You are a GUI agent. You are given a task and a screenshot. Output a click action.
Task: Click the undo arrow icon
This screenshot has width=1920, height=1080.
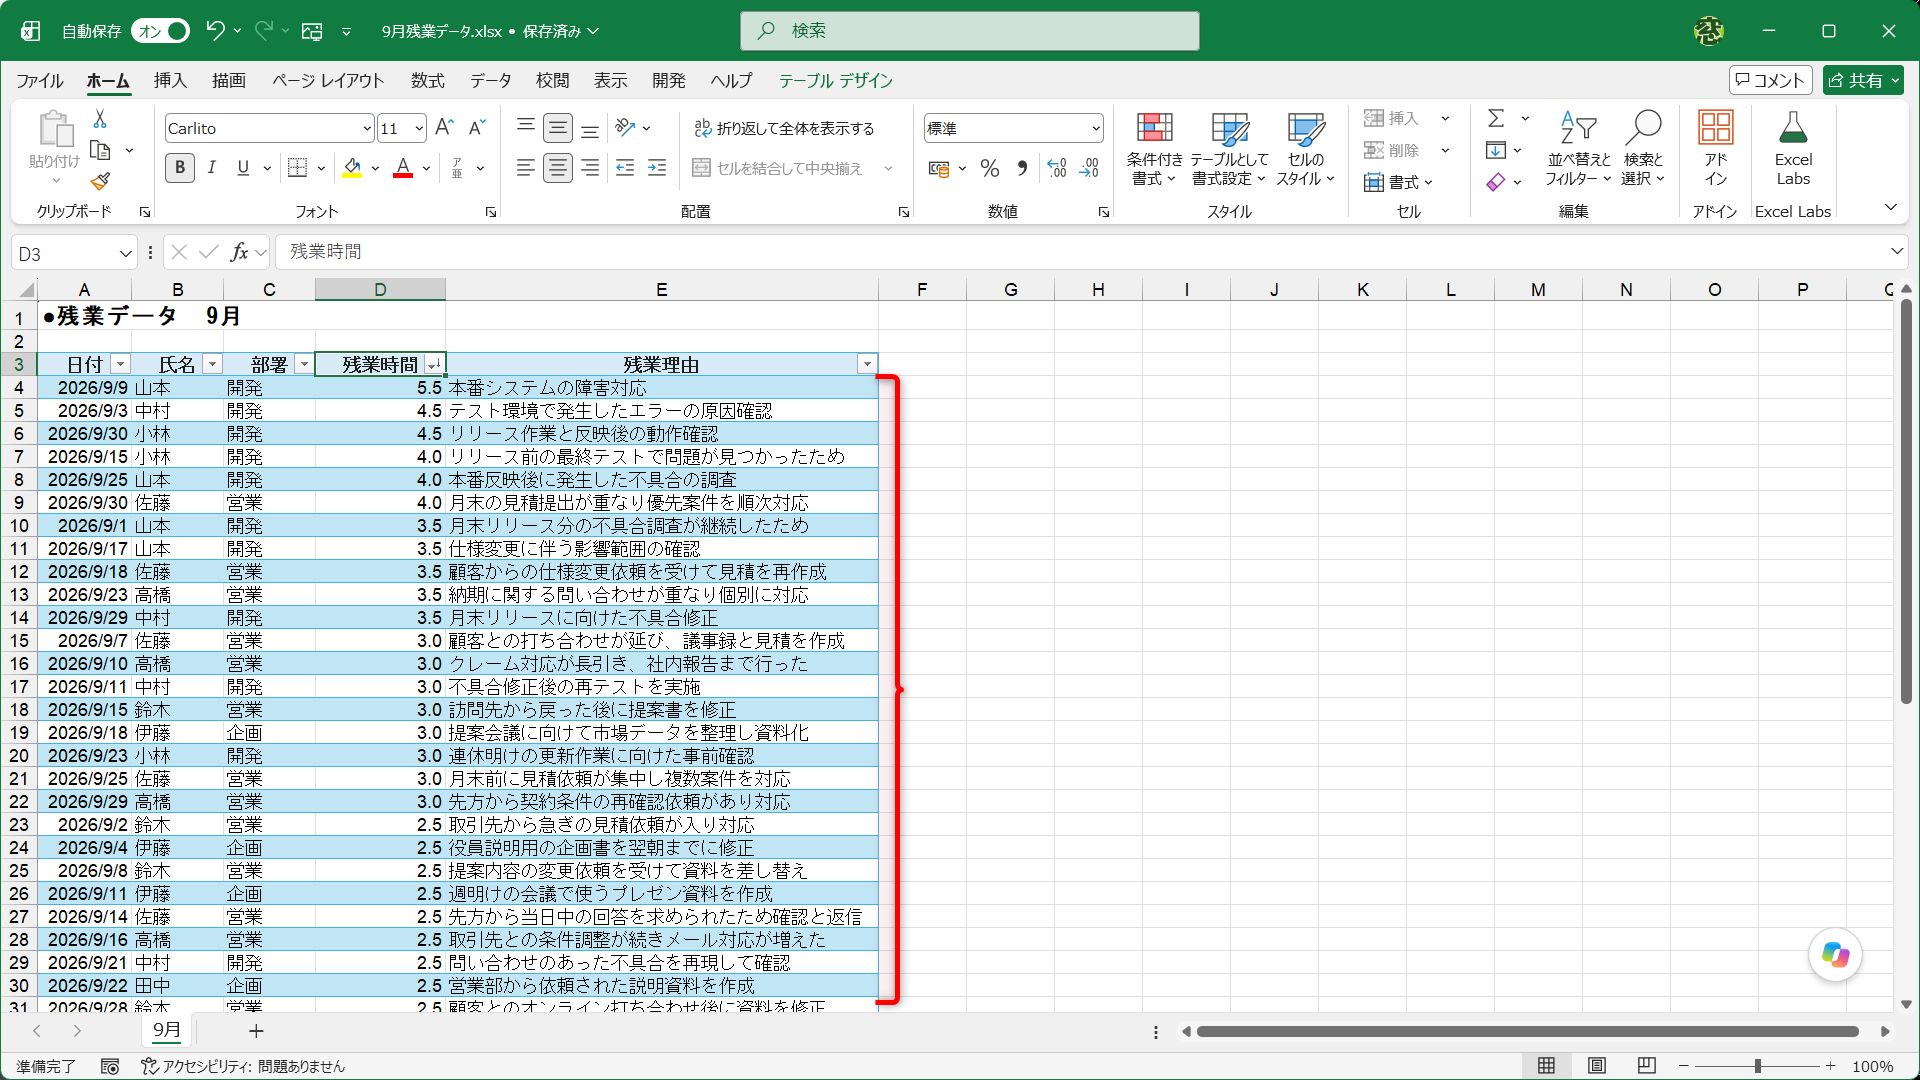(x=215, y=31)
